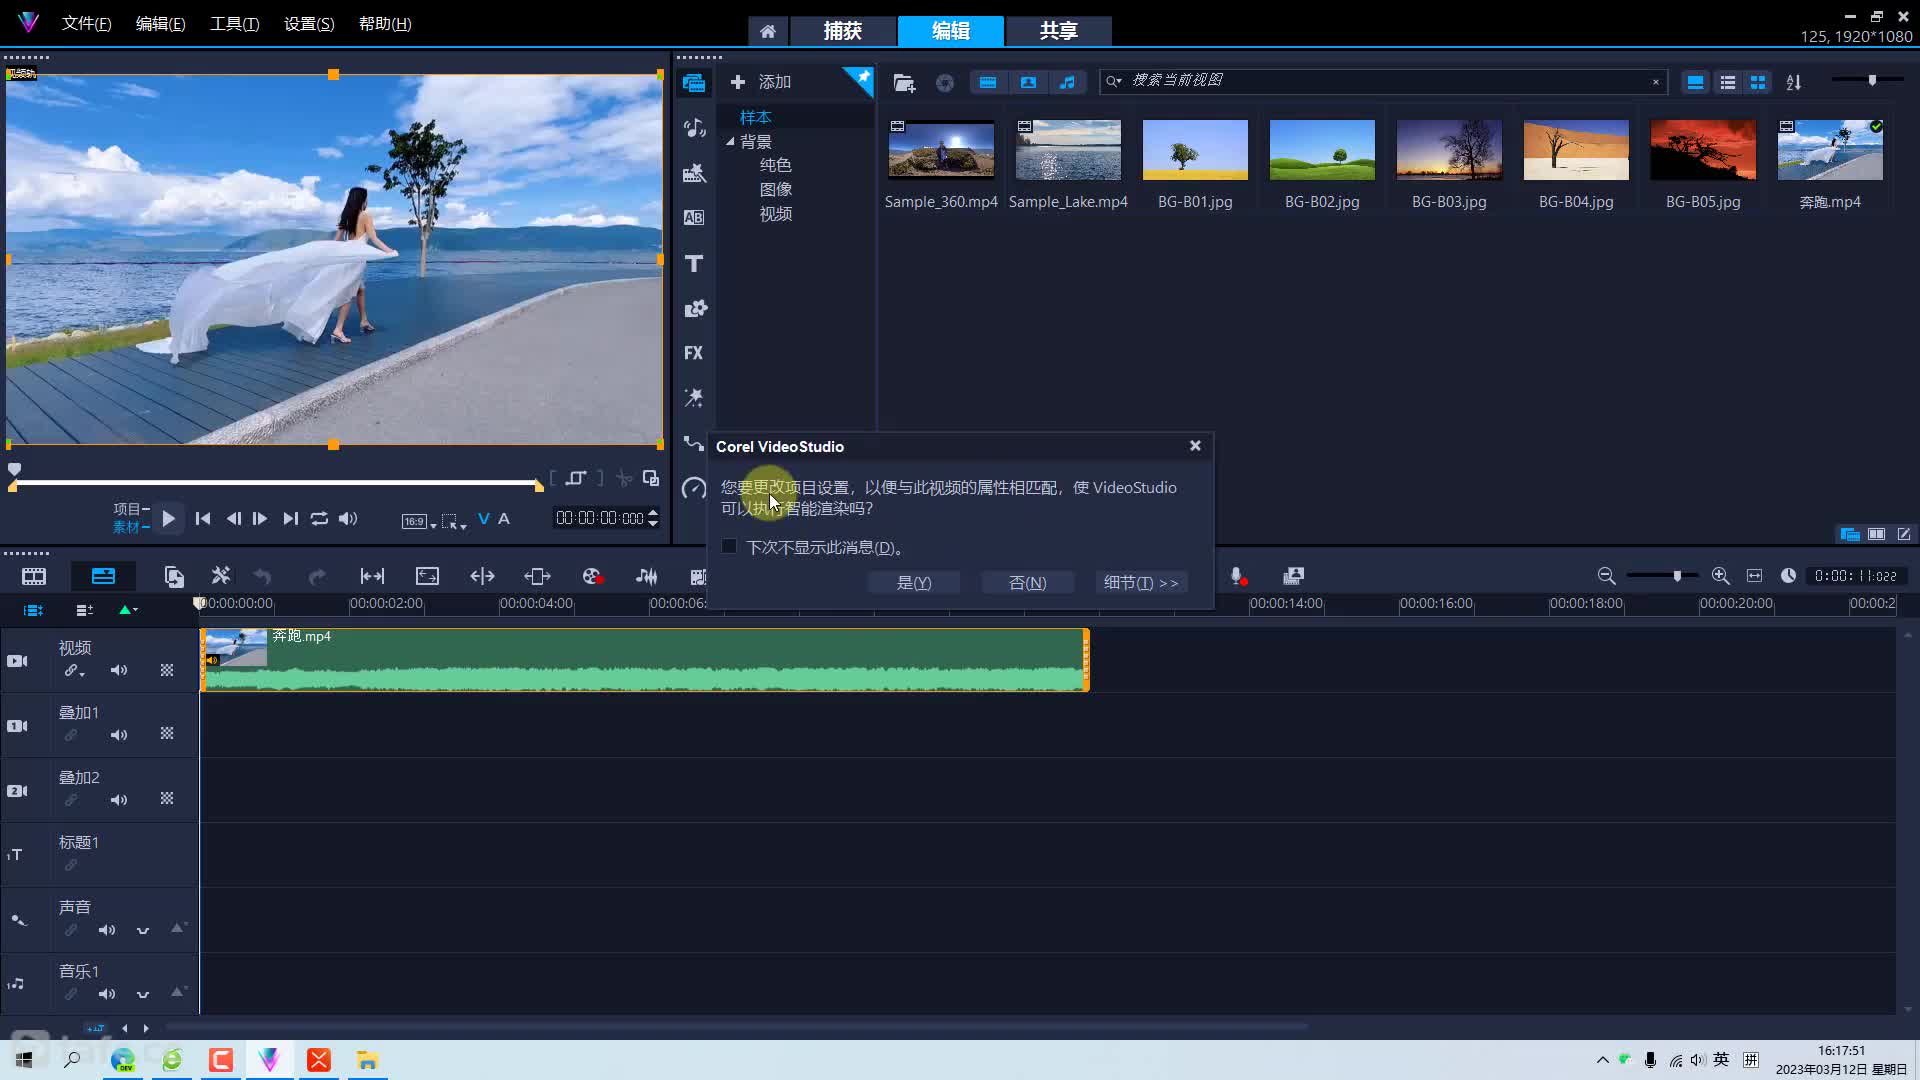The image size is (1920, 1080).
Task: Expand the 声音 track options chevron
Action: pos(143,930)
